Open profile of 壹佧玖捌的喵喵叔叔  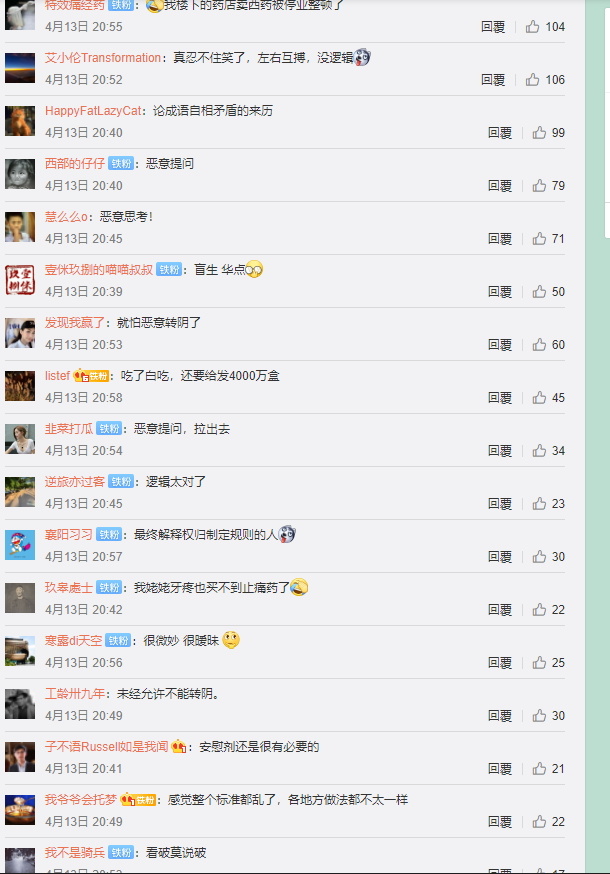[x=99, y=270]
